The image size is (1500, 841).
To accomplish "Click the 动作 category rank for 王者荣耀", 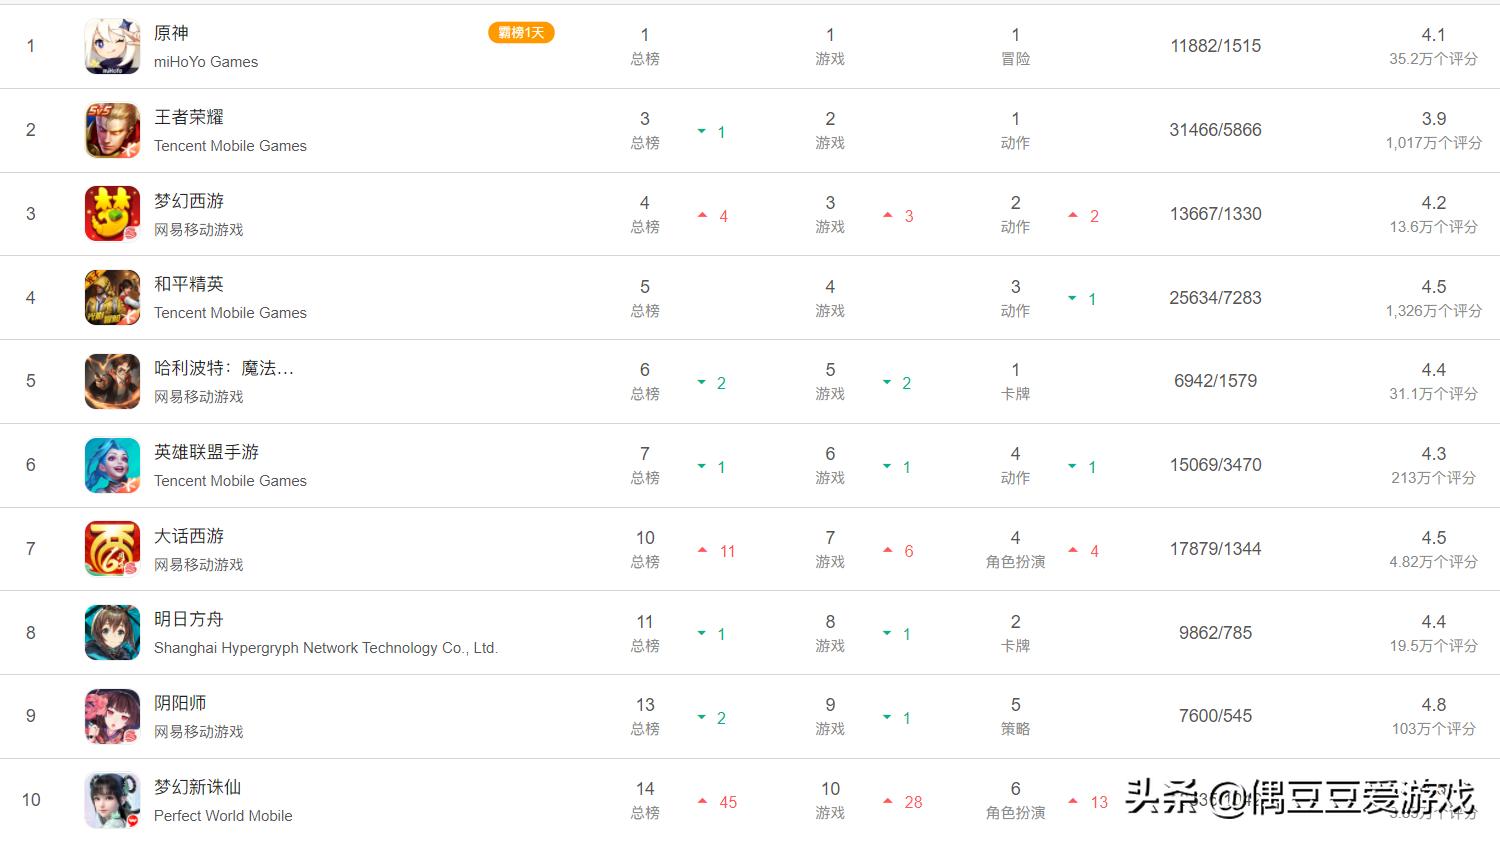I will (x=1016, y=130).
